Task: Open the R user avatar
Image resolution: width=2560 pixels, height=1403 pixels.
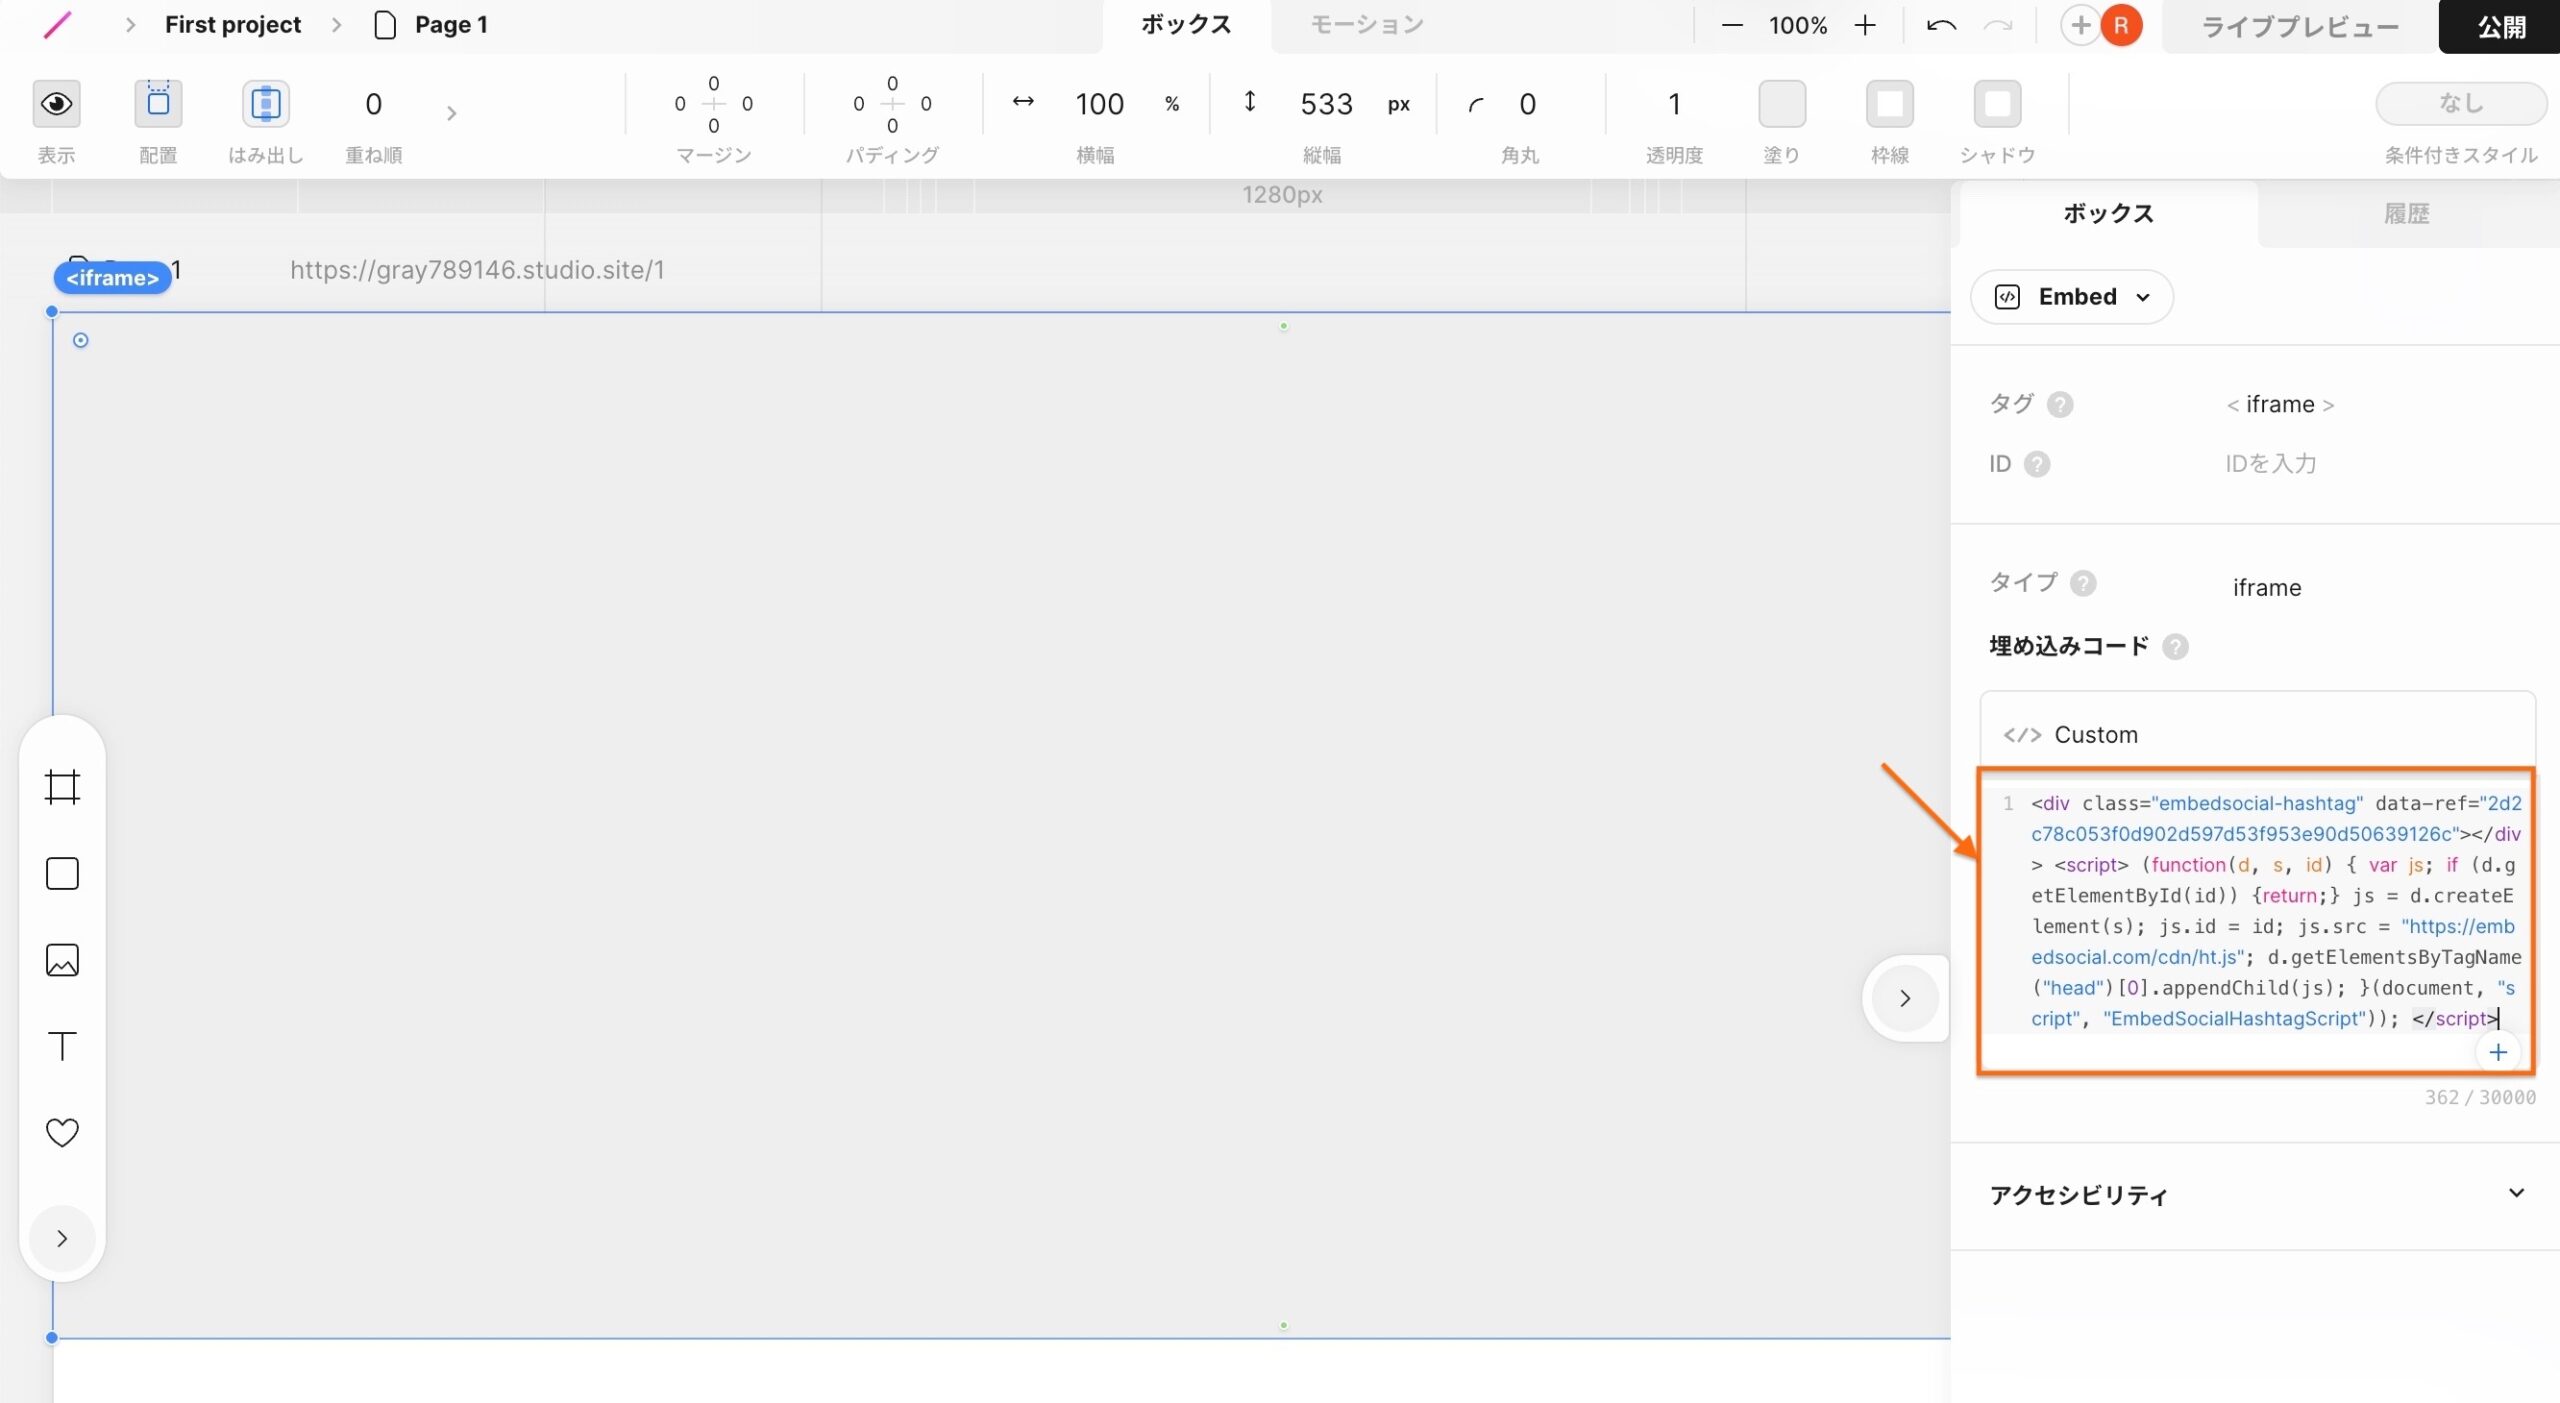Action: (x=2121, y=25)
